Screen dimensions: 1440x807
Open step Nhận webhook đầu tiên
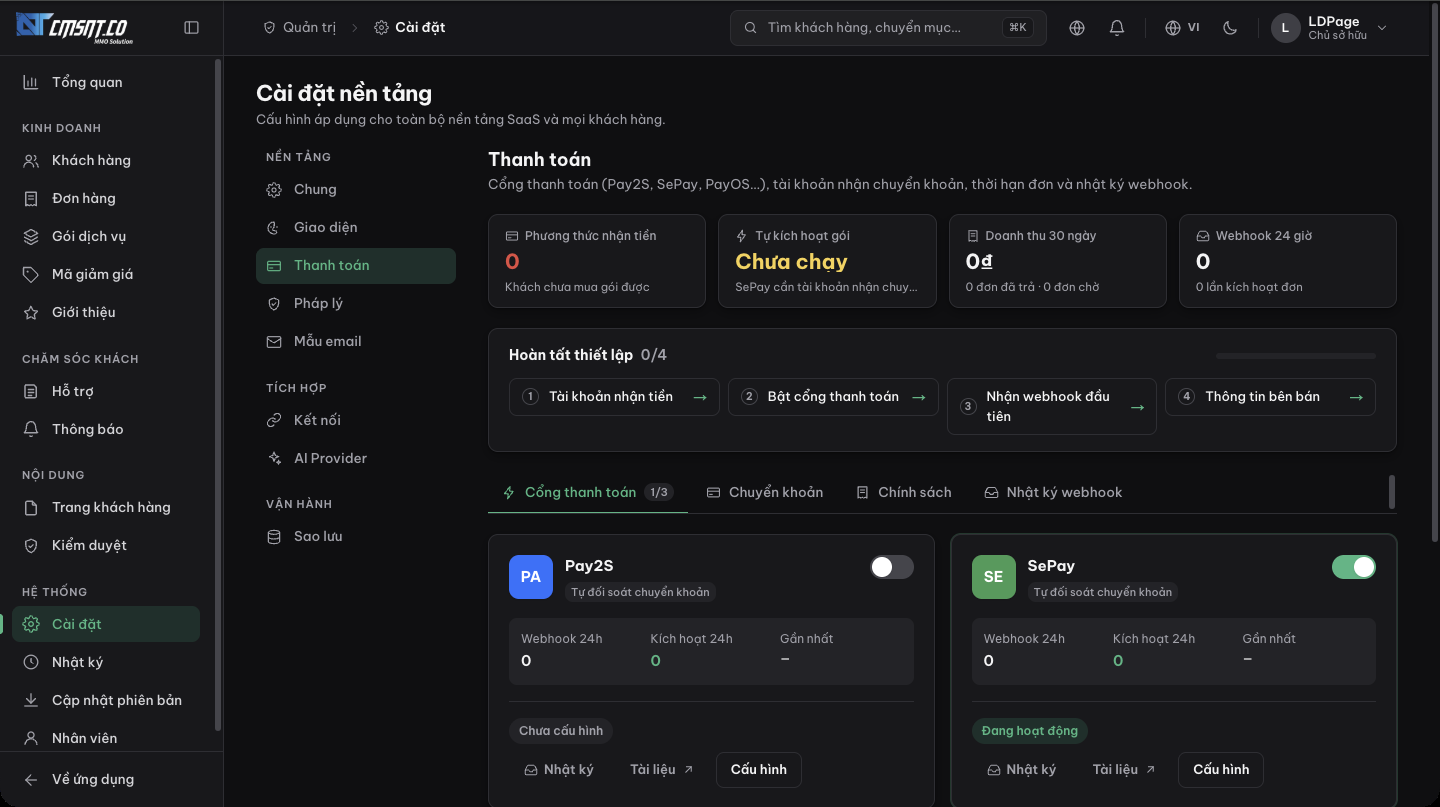pos(1052,406)
